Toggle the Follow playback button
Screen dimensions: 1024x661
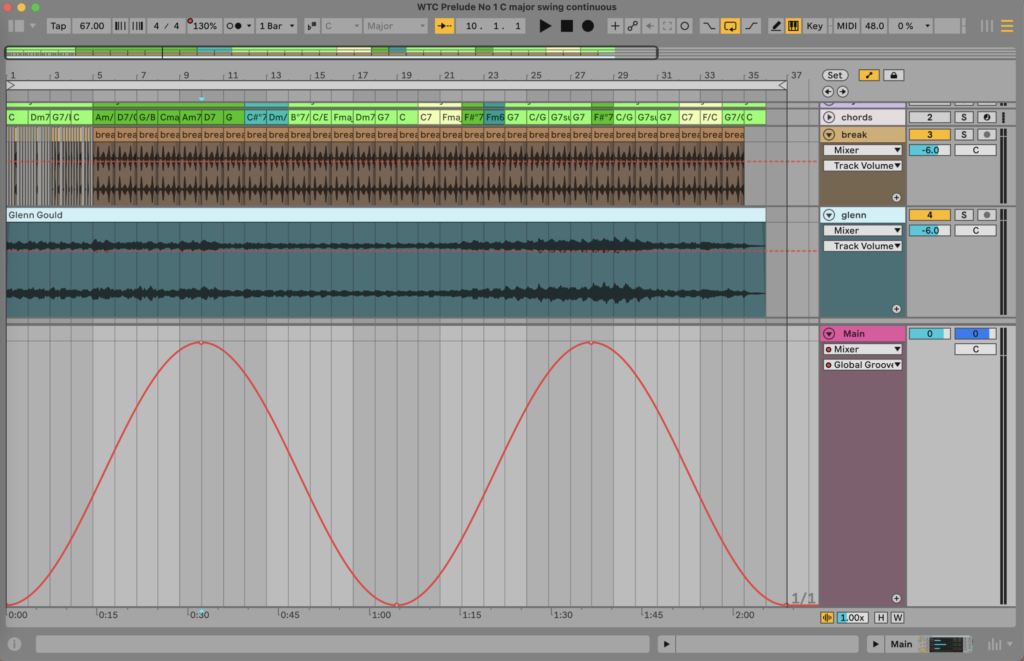[x=445, y=26]
